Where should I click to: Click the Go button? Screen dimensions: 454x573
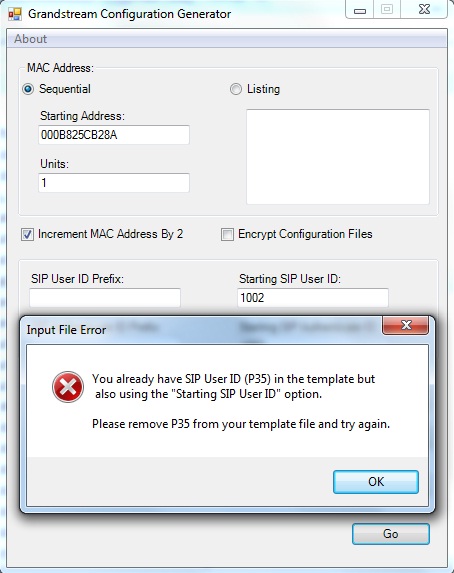click(x=391, y=534)
